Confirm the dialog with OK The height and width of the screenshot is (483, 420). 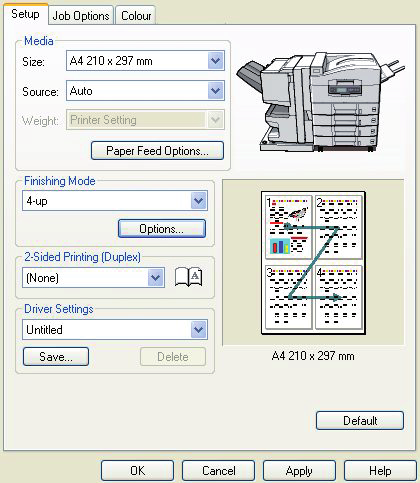(138, 471)
